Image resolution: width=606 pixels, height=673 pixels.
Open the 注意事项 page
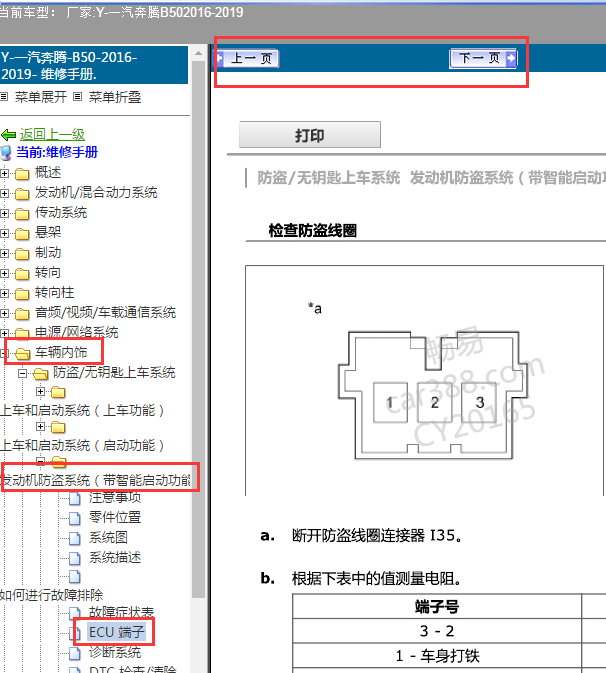coord(115,497)
